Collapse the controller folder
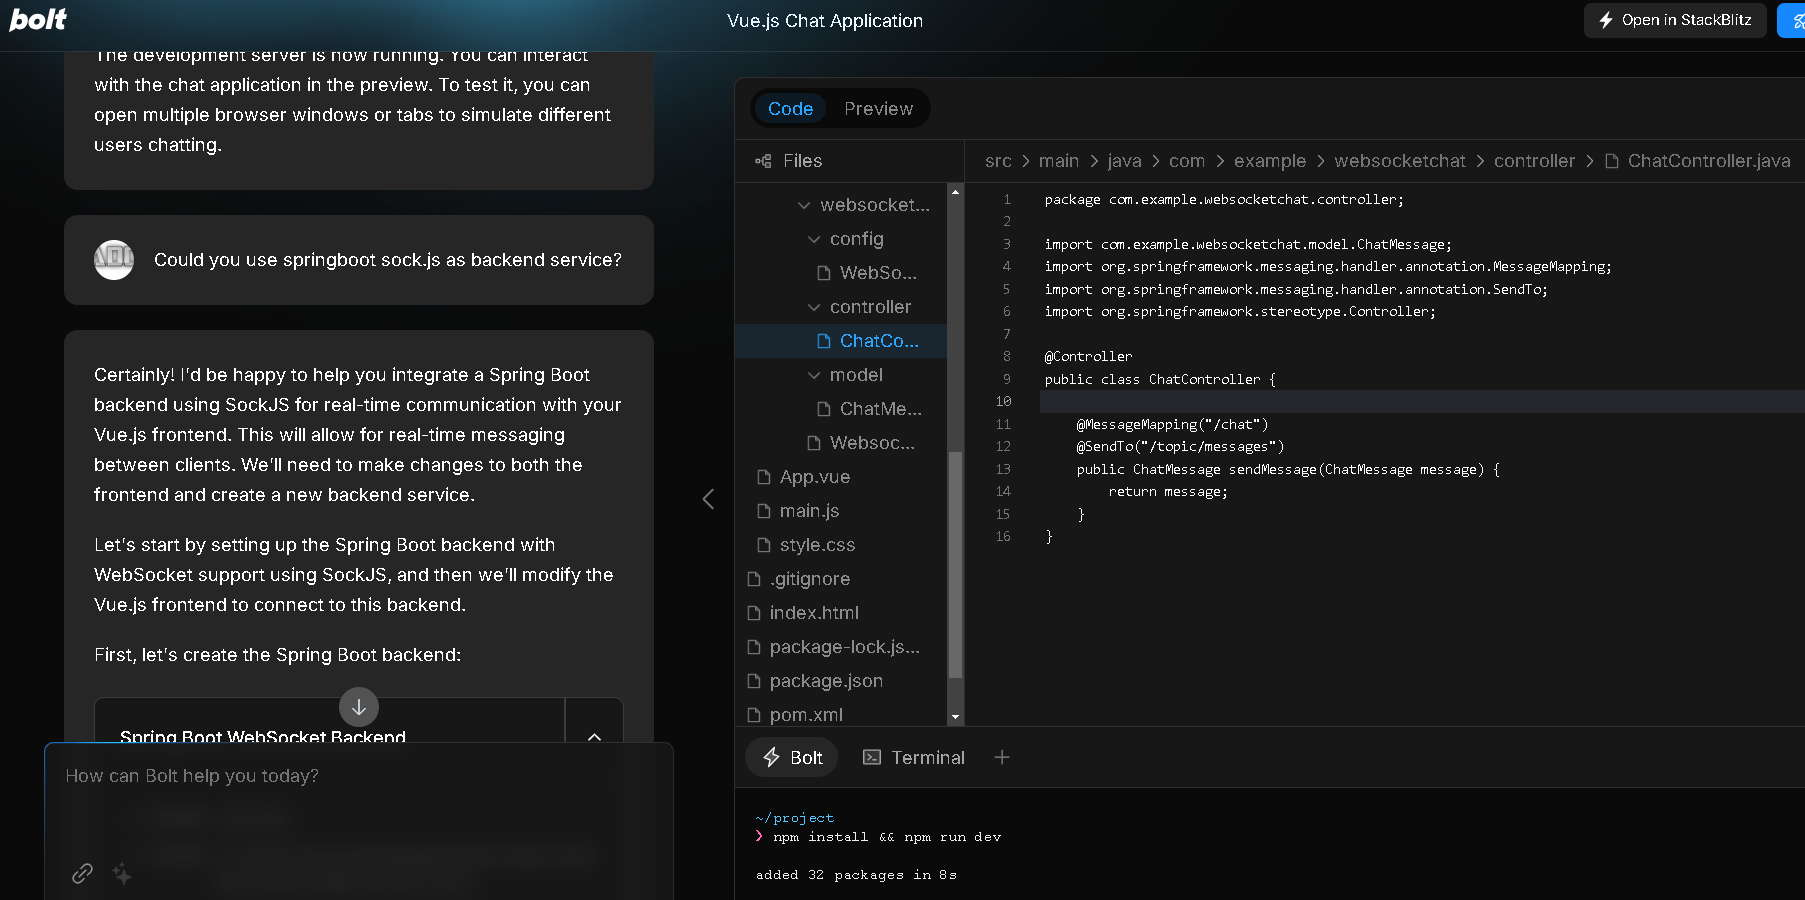 point(859,307)
